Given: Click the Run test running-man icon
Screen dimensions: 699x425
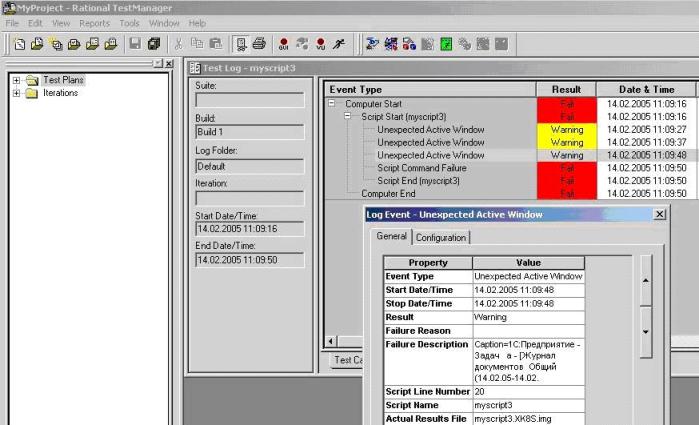Looking at the screenshot, I should point(339,44).
